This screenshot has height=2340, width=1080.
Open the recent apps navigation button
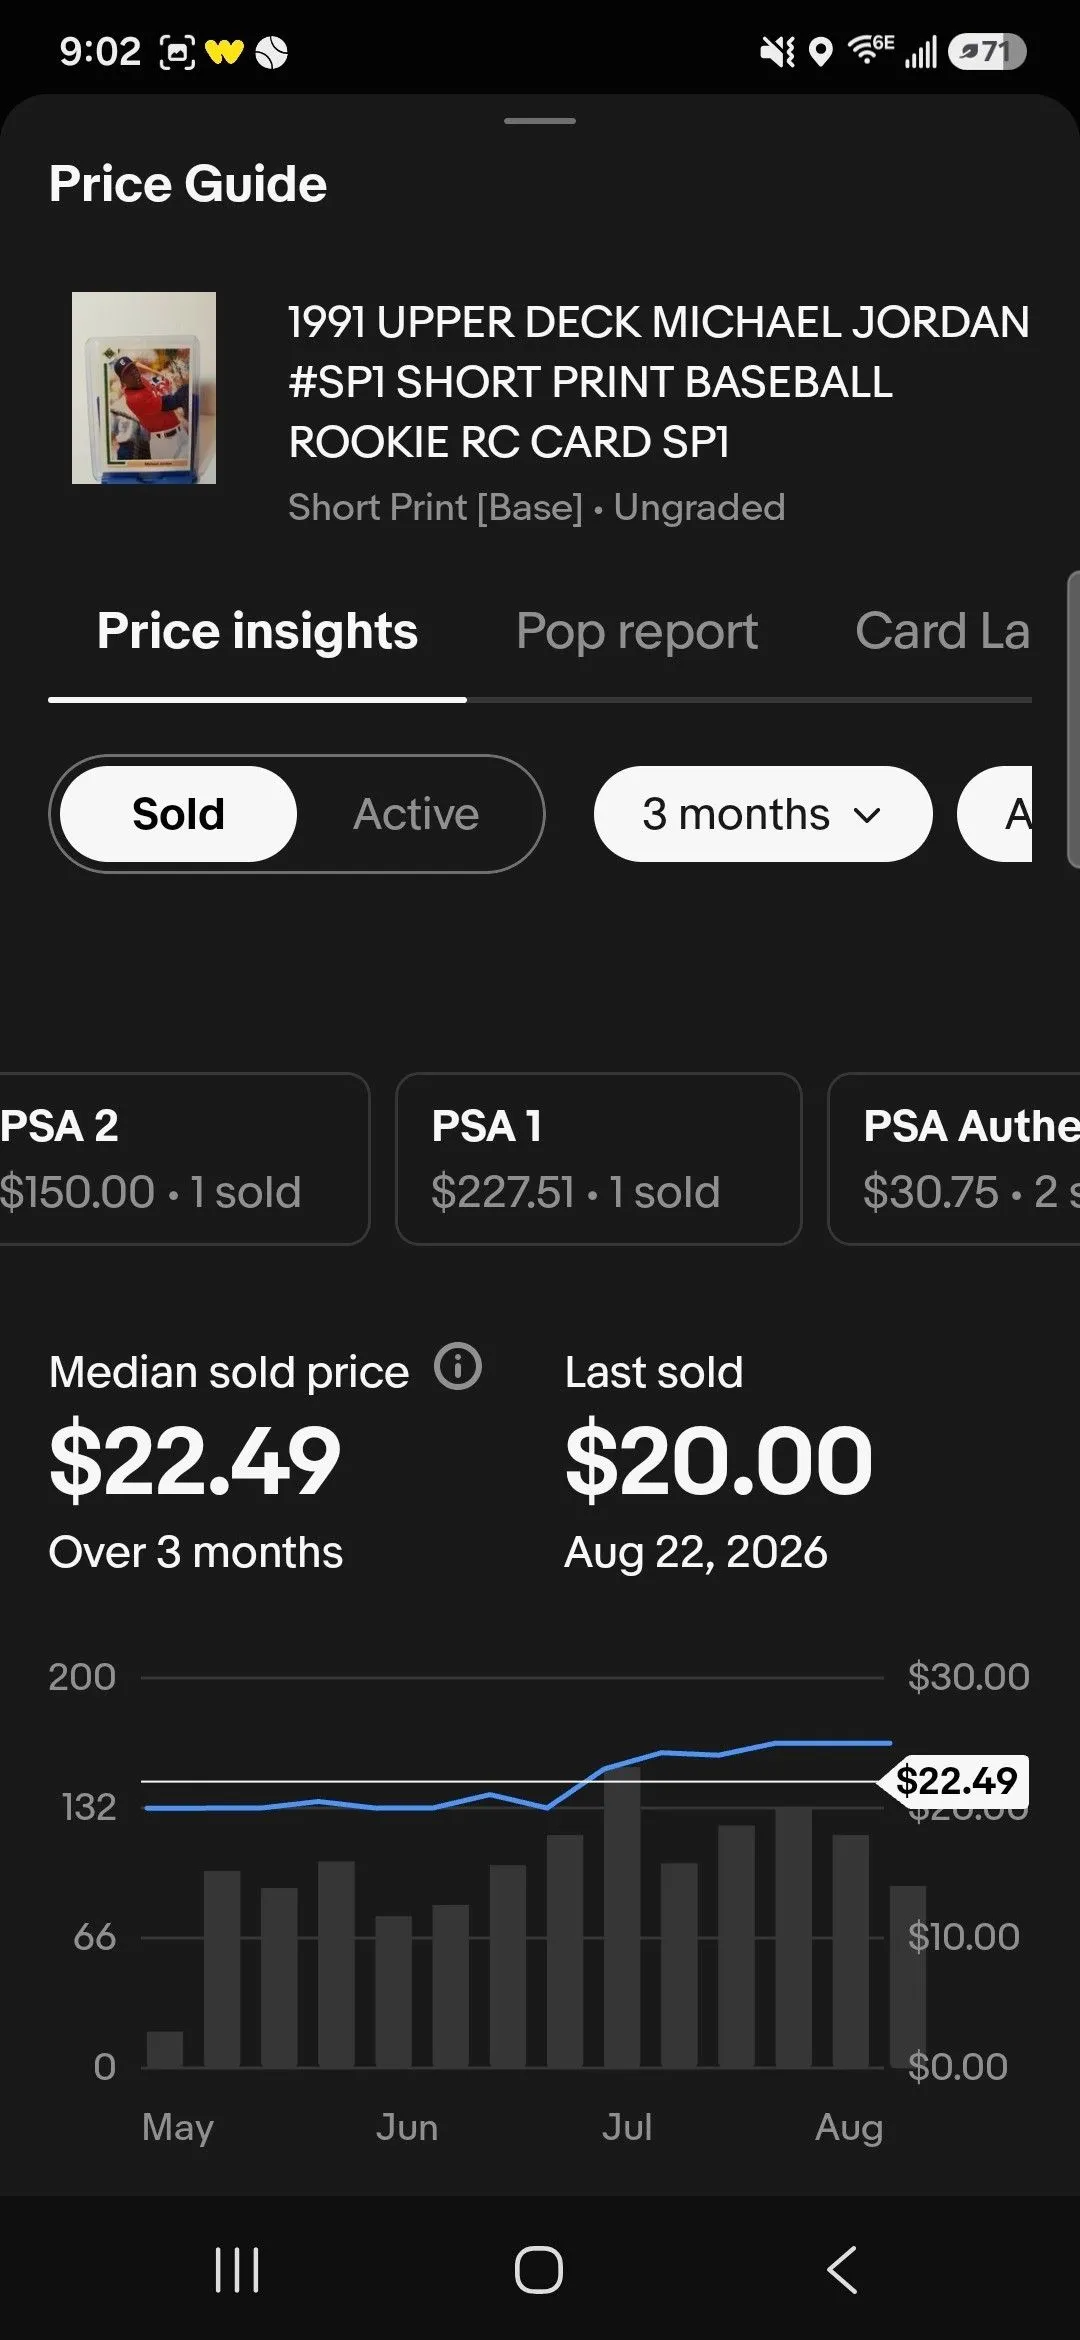(237, 2269)
